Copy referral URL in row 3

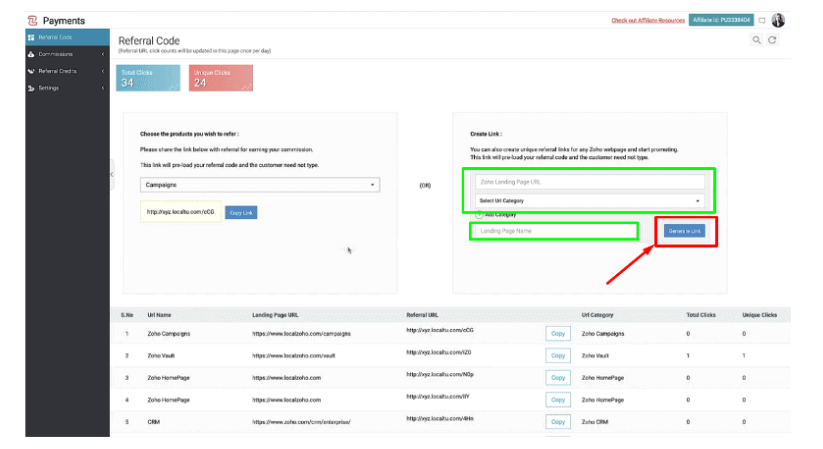tap(557, 378)
